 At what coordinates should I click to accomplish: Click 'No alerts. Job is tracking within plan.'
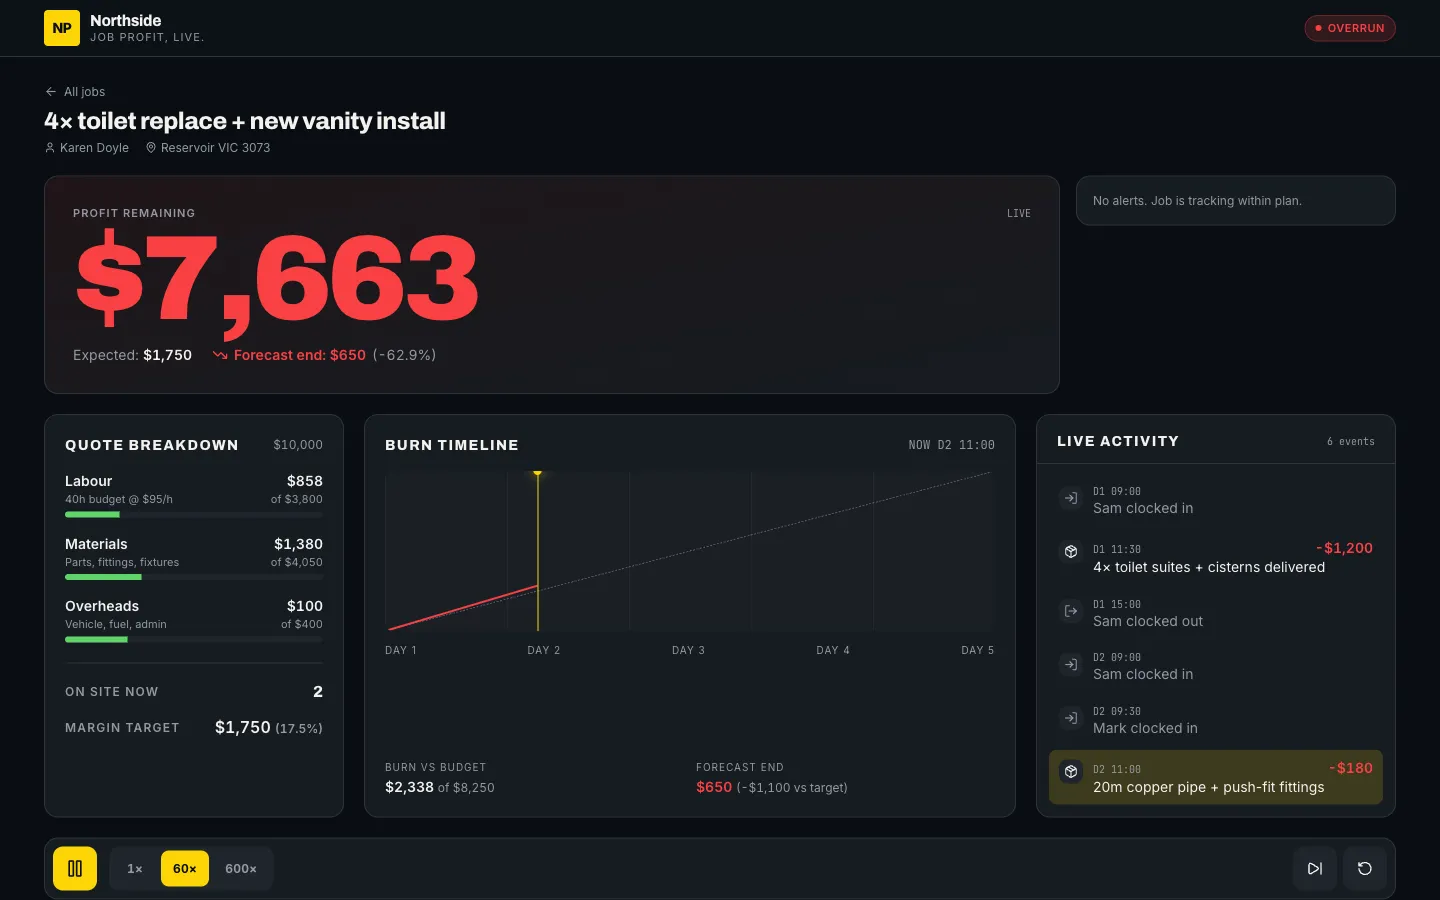[1197, 201]
